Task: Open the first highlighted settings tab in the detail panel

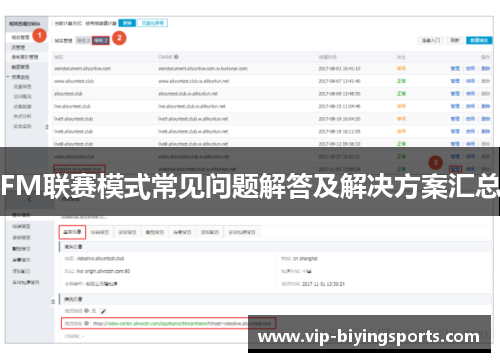Action: tap(72, 232)
